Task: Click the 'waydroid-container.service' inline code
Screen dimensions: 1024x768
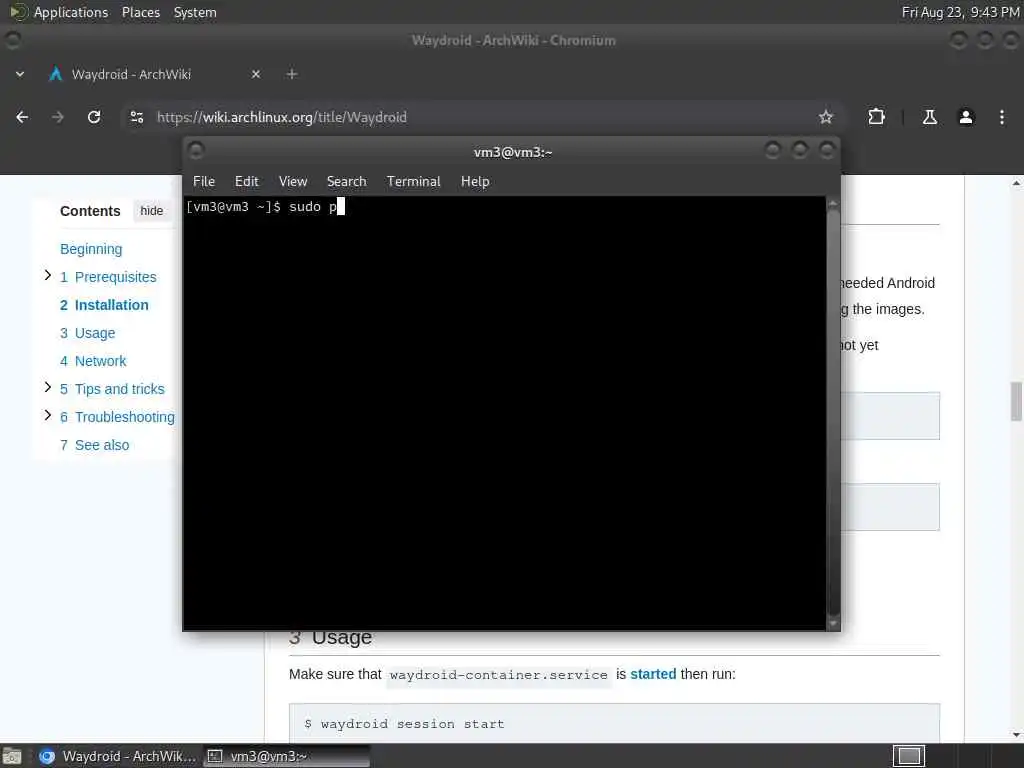Action: click(498, 675)
